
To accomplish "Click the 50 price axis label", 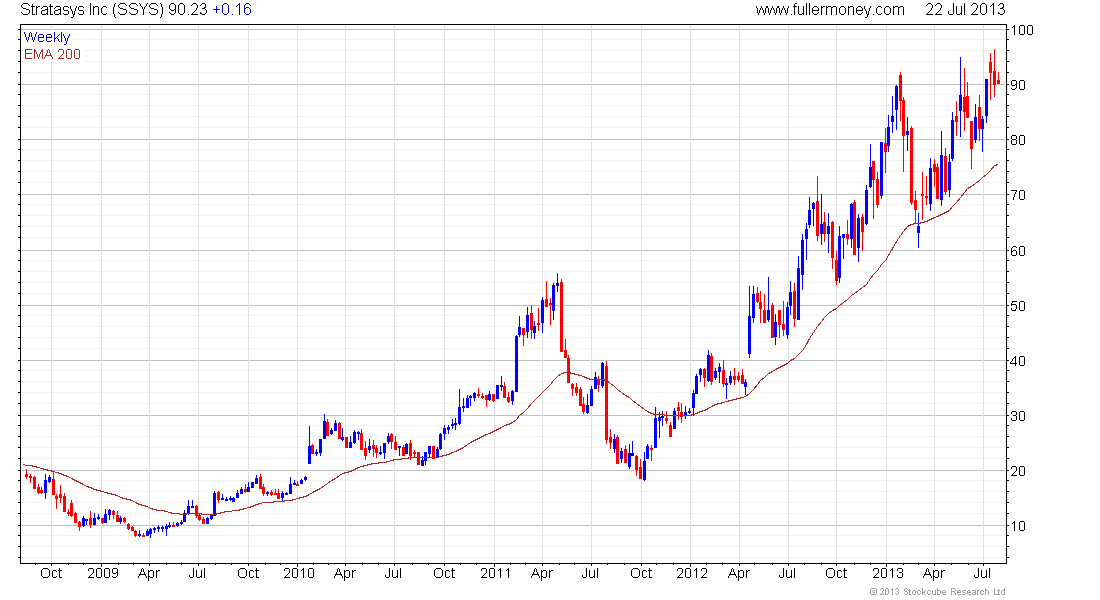I will pyautogui.click(x=1017, y=306).
